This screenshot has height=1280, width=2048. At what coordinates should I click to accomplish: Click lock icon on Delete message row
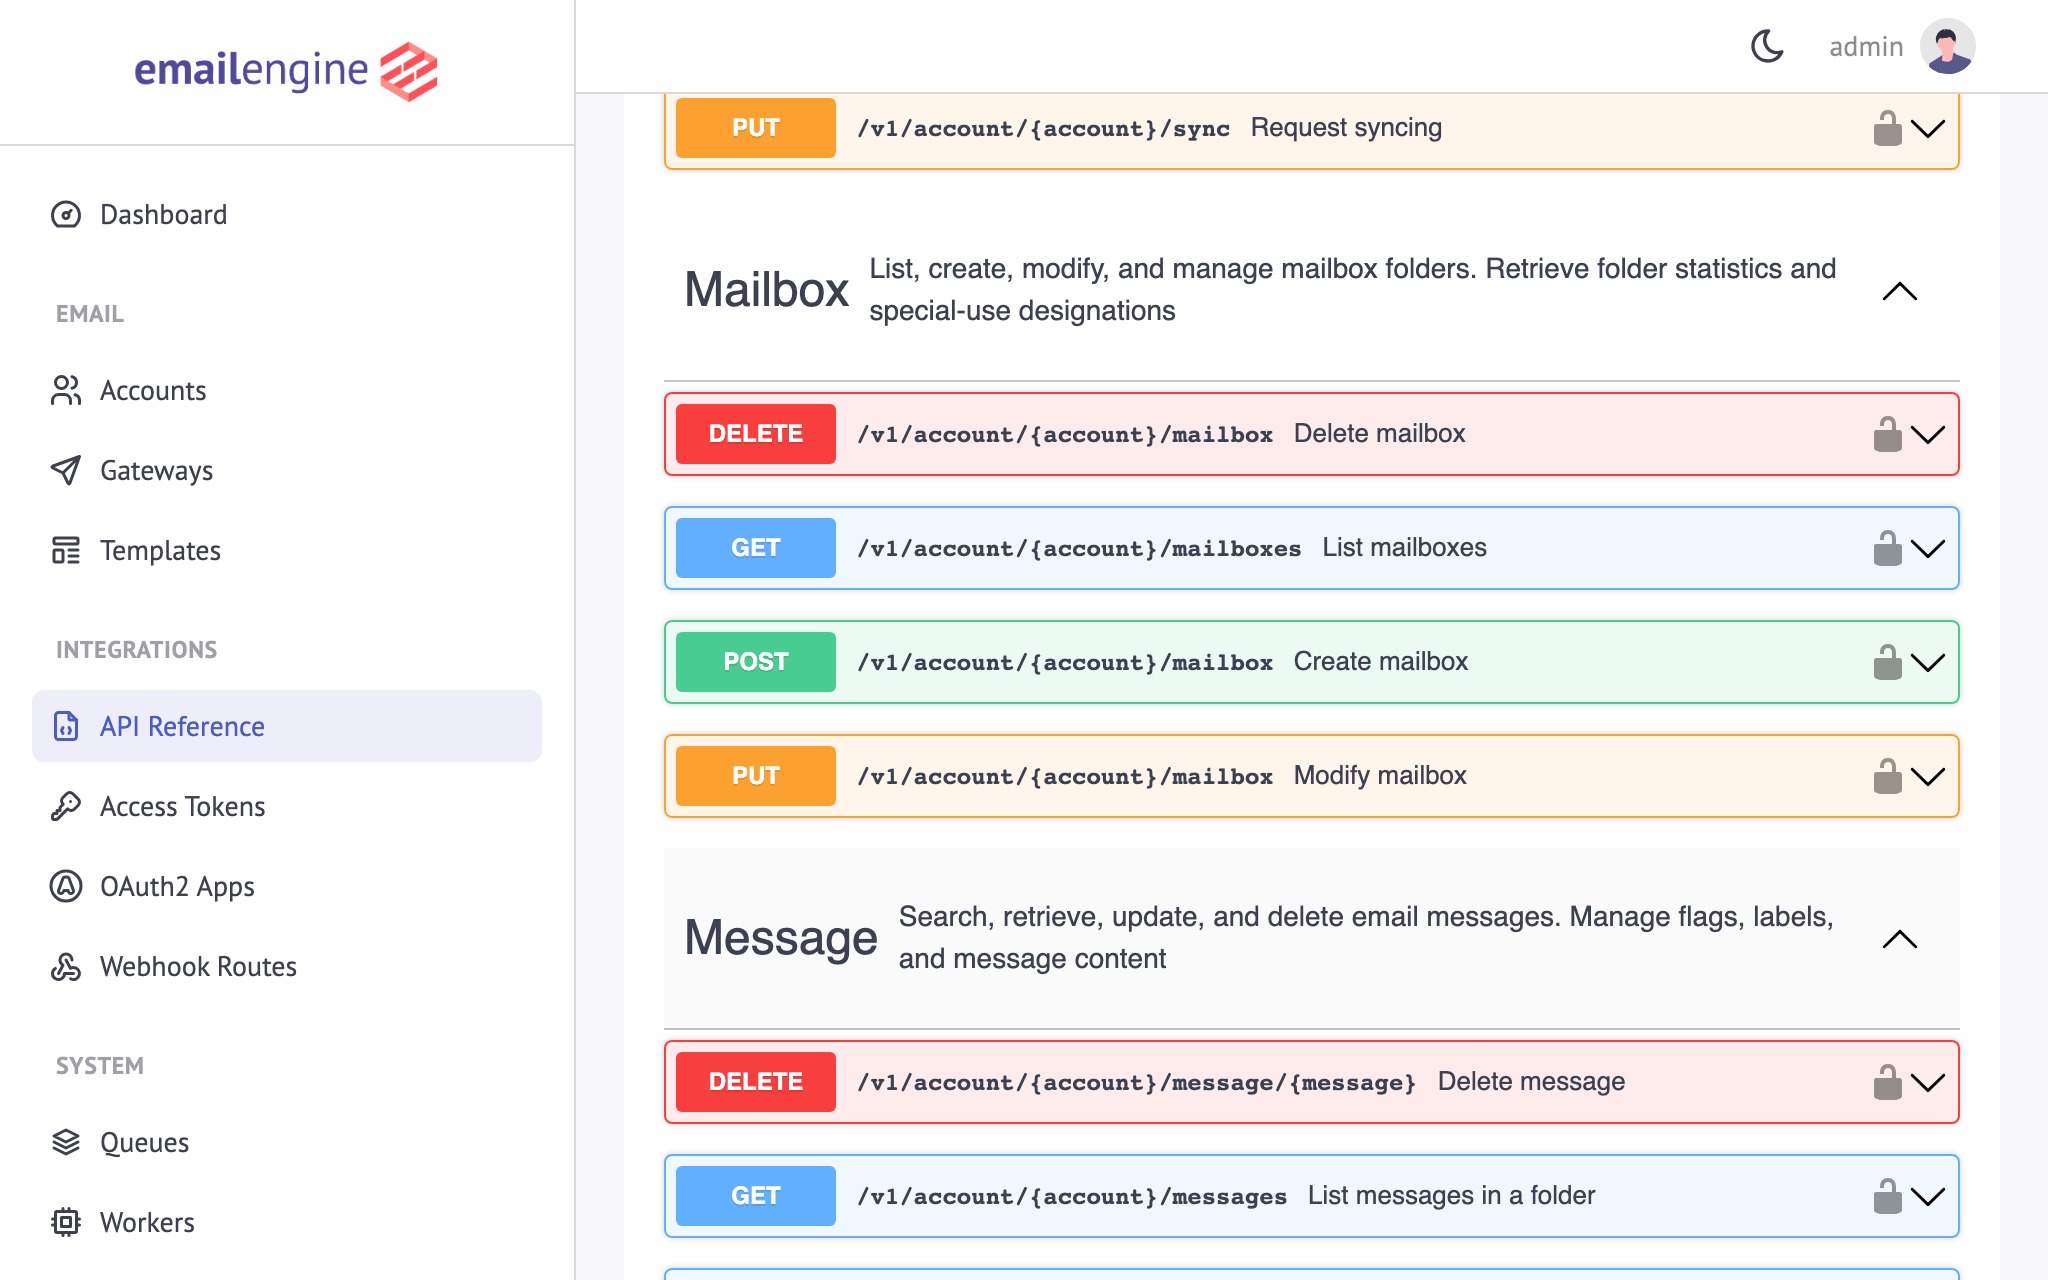1887,1082
